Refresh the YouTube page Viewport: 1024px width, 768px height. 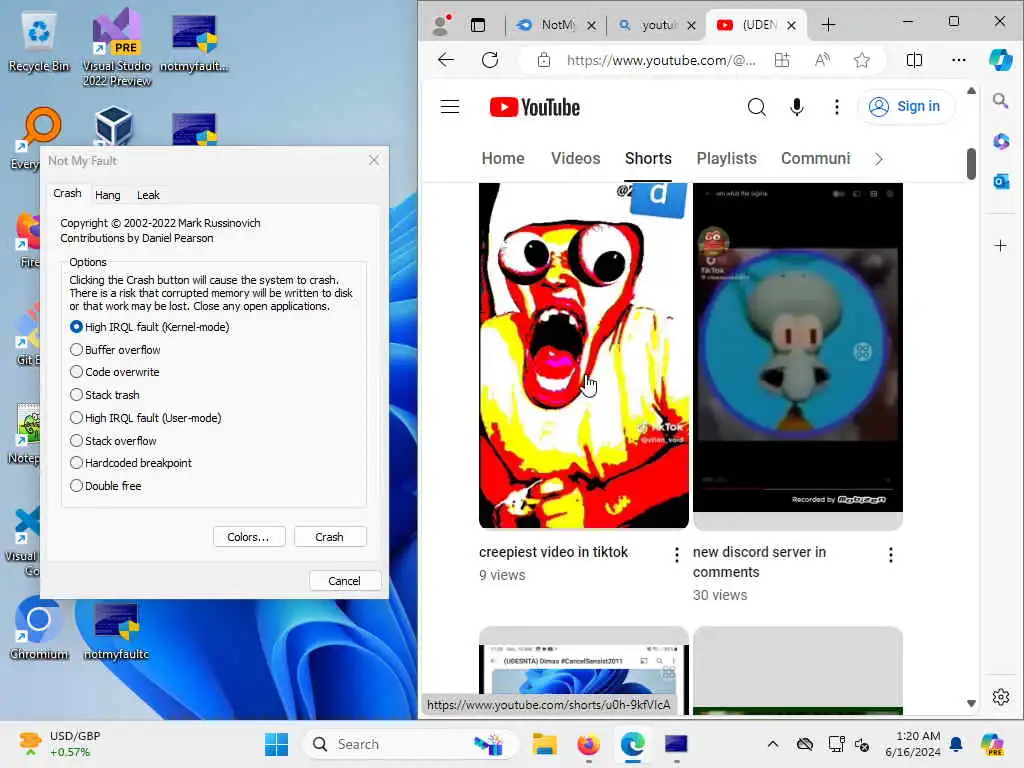(490, 60)
